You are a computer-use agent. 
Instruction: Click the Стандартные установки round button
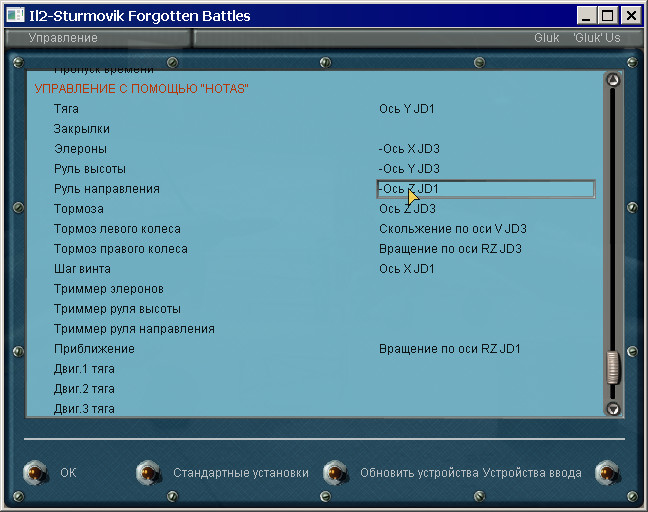pyautogui.click(x=148, y=472)
